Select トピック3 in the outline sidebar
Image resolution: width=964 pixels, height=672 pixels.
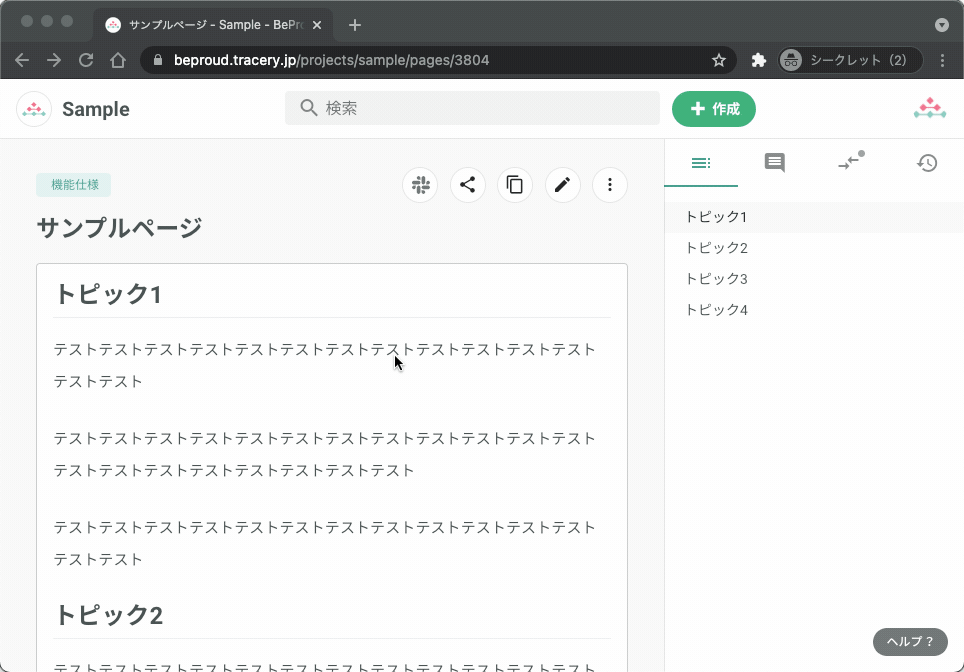716,278
